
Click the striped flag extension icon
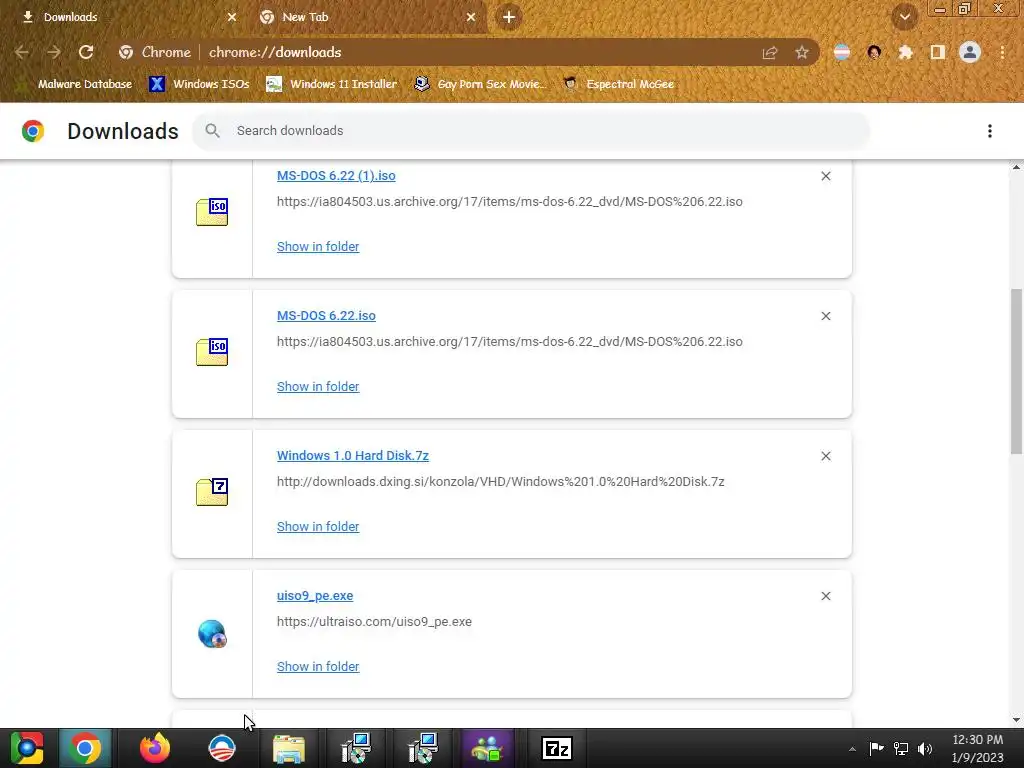point(842,52)
